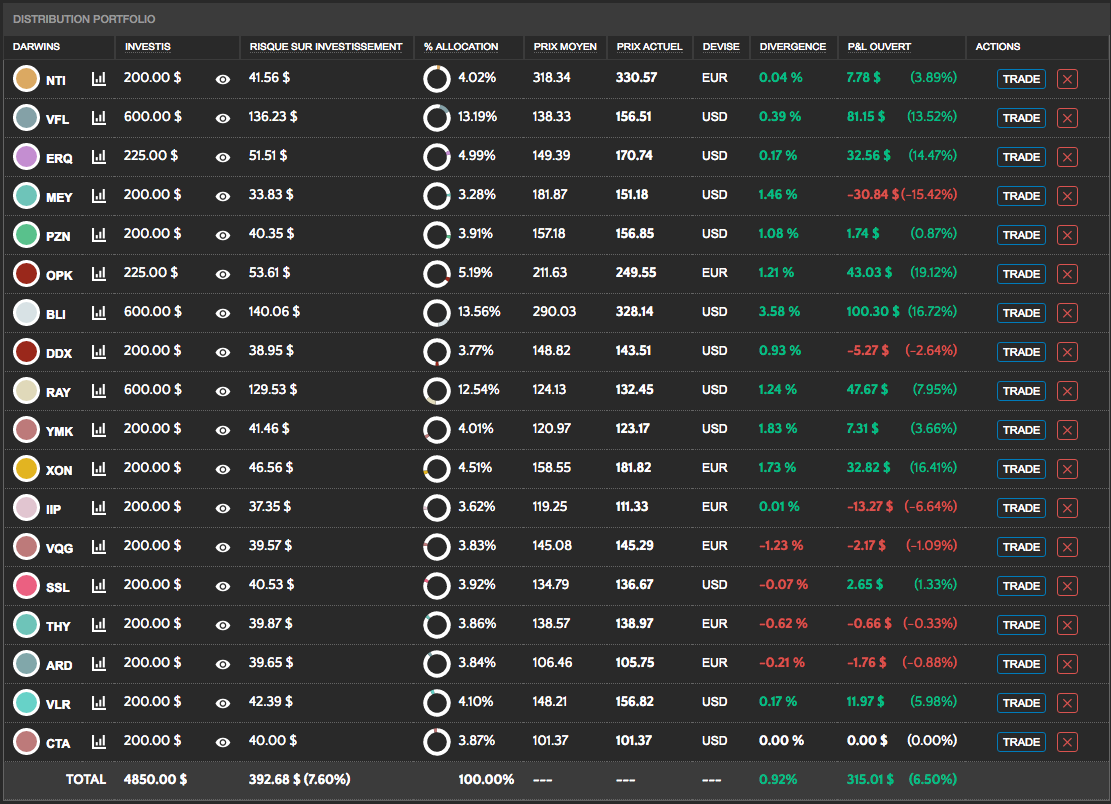Click the chart icon next to XON
This screenshot has width=1111, height=804.
pos(98,468)
